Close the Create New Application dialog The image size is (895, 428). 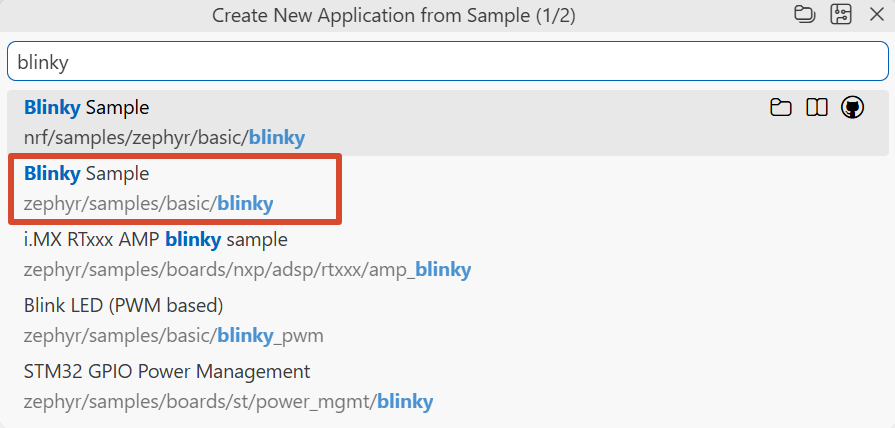[x=876, y=15]
